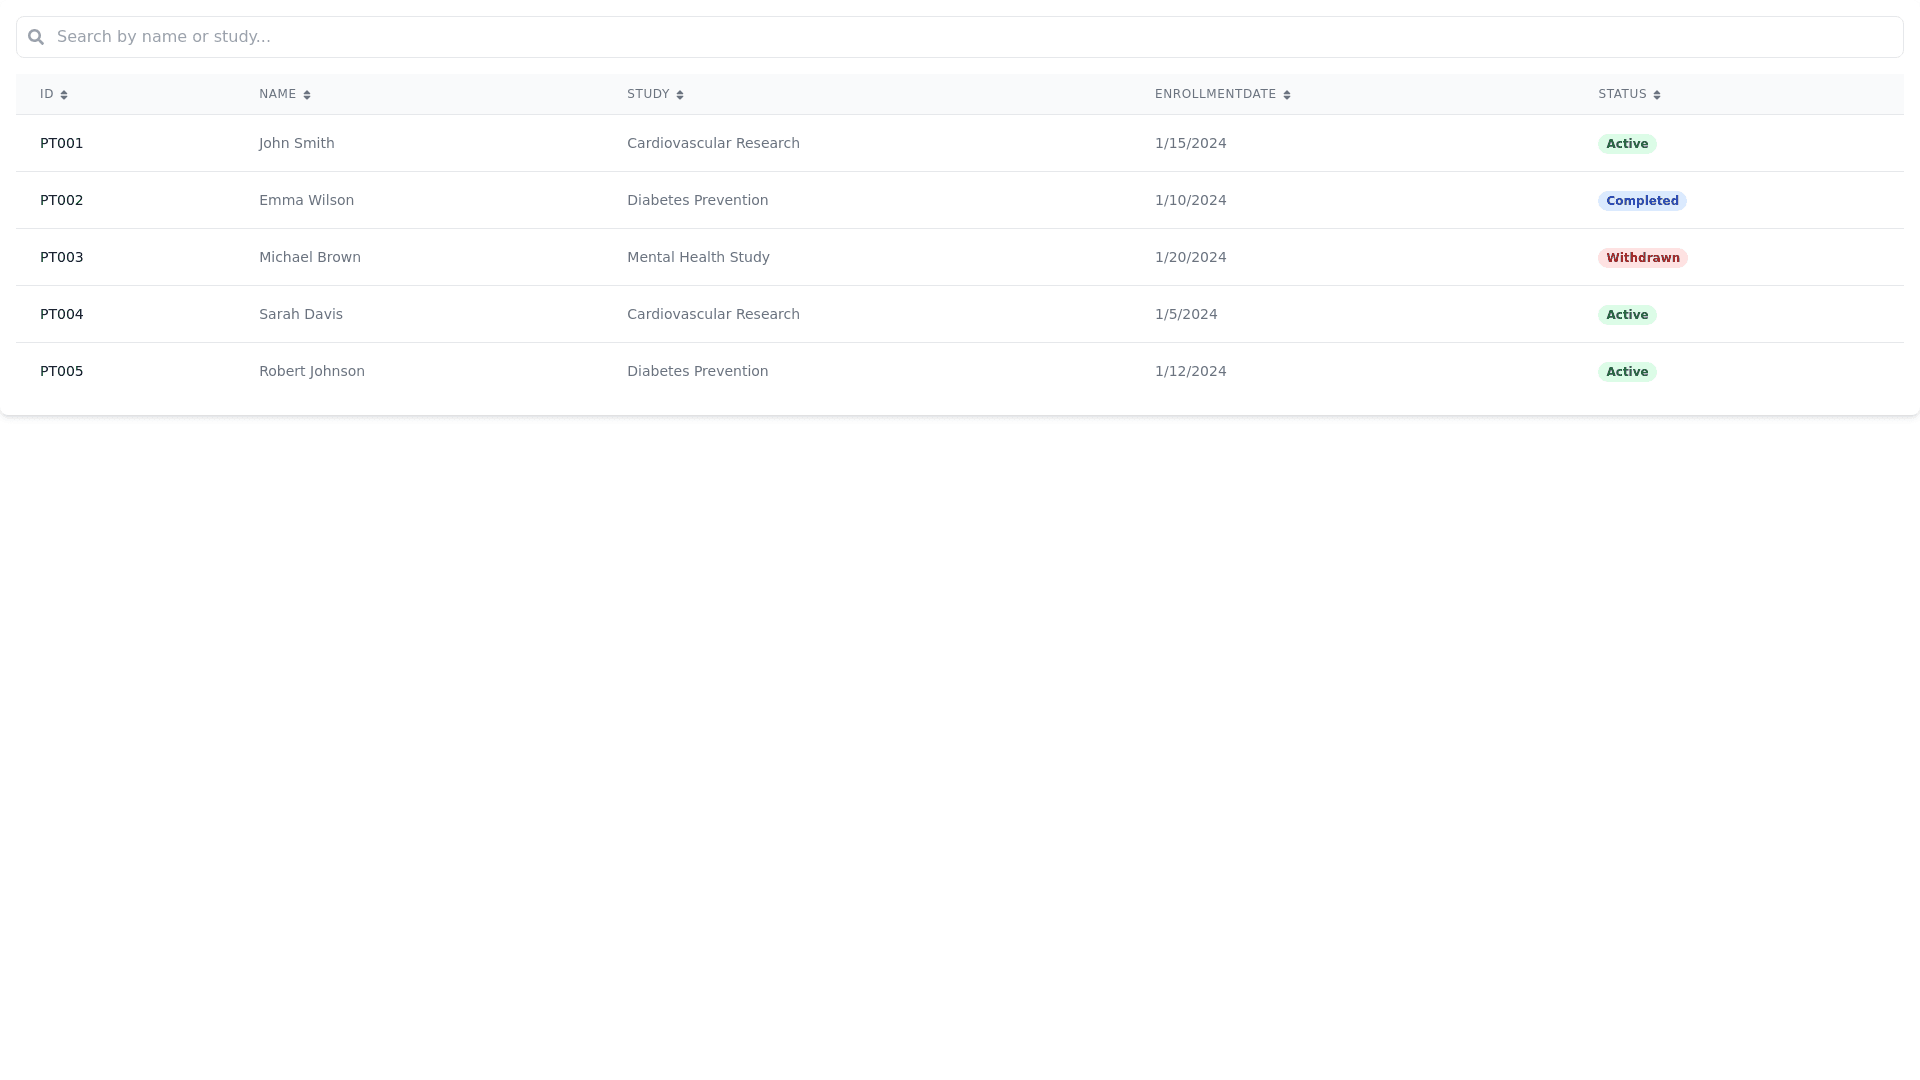This screenshot has height=1080, width=1920.
Task: Click the name Robert Johnson
Action: click(x=312, y=371)
